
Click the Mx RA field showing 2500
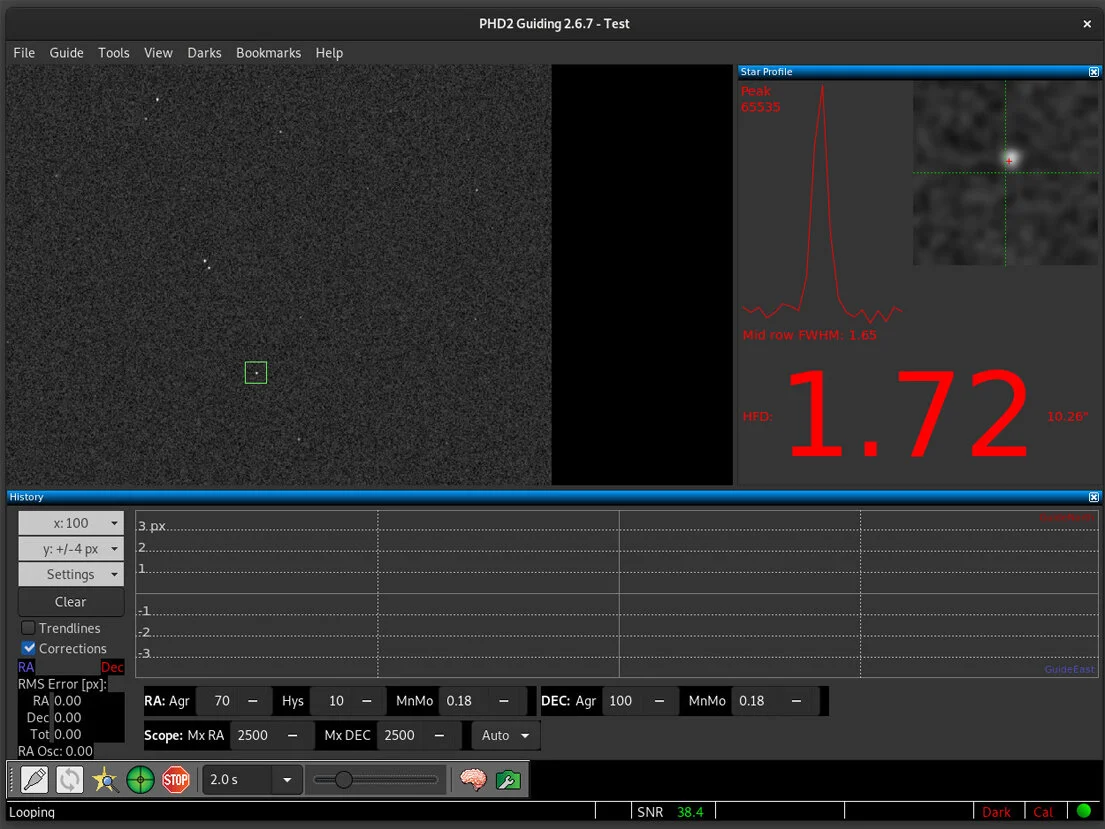[255, 735]
